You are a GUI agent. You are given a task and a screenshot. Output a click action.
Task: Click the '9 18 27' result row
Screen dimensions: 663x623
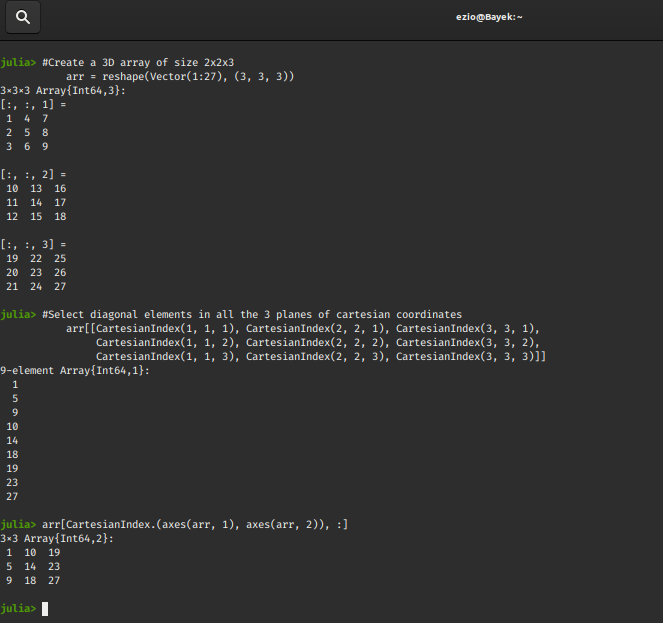[33, 580]
